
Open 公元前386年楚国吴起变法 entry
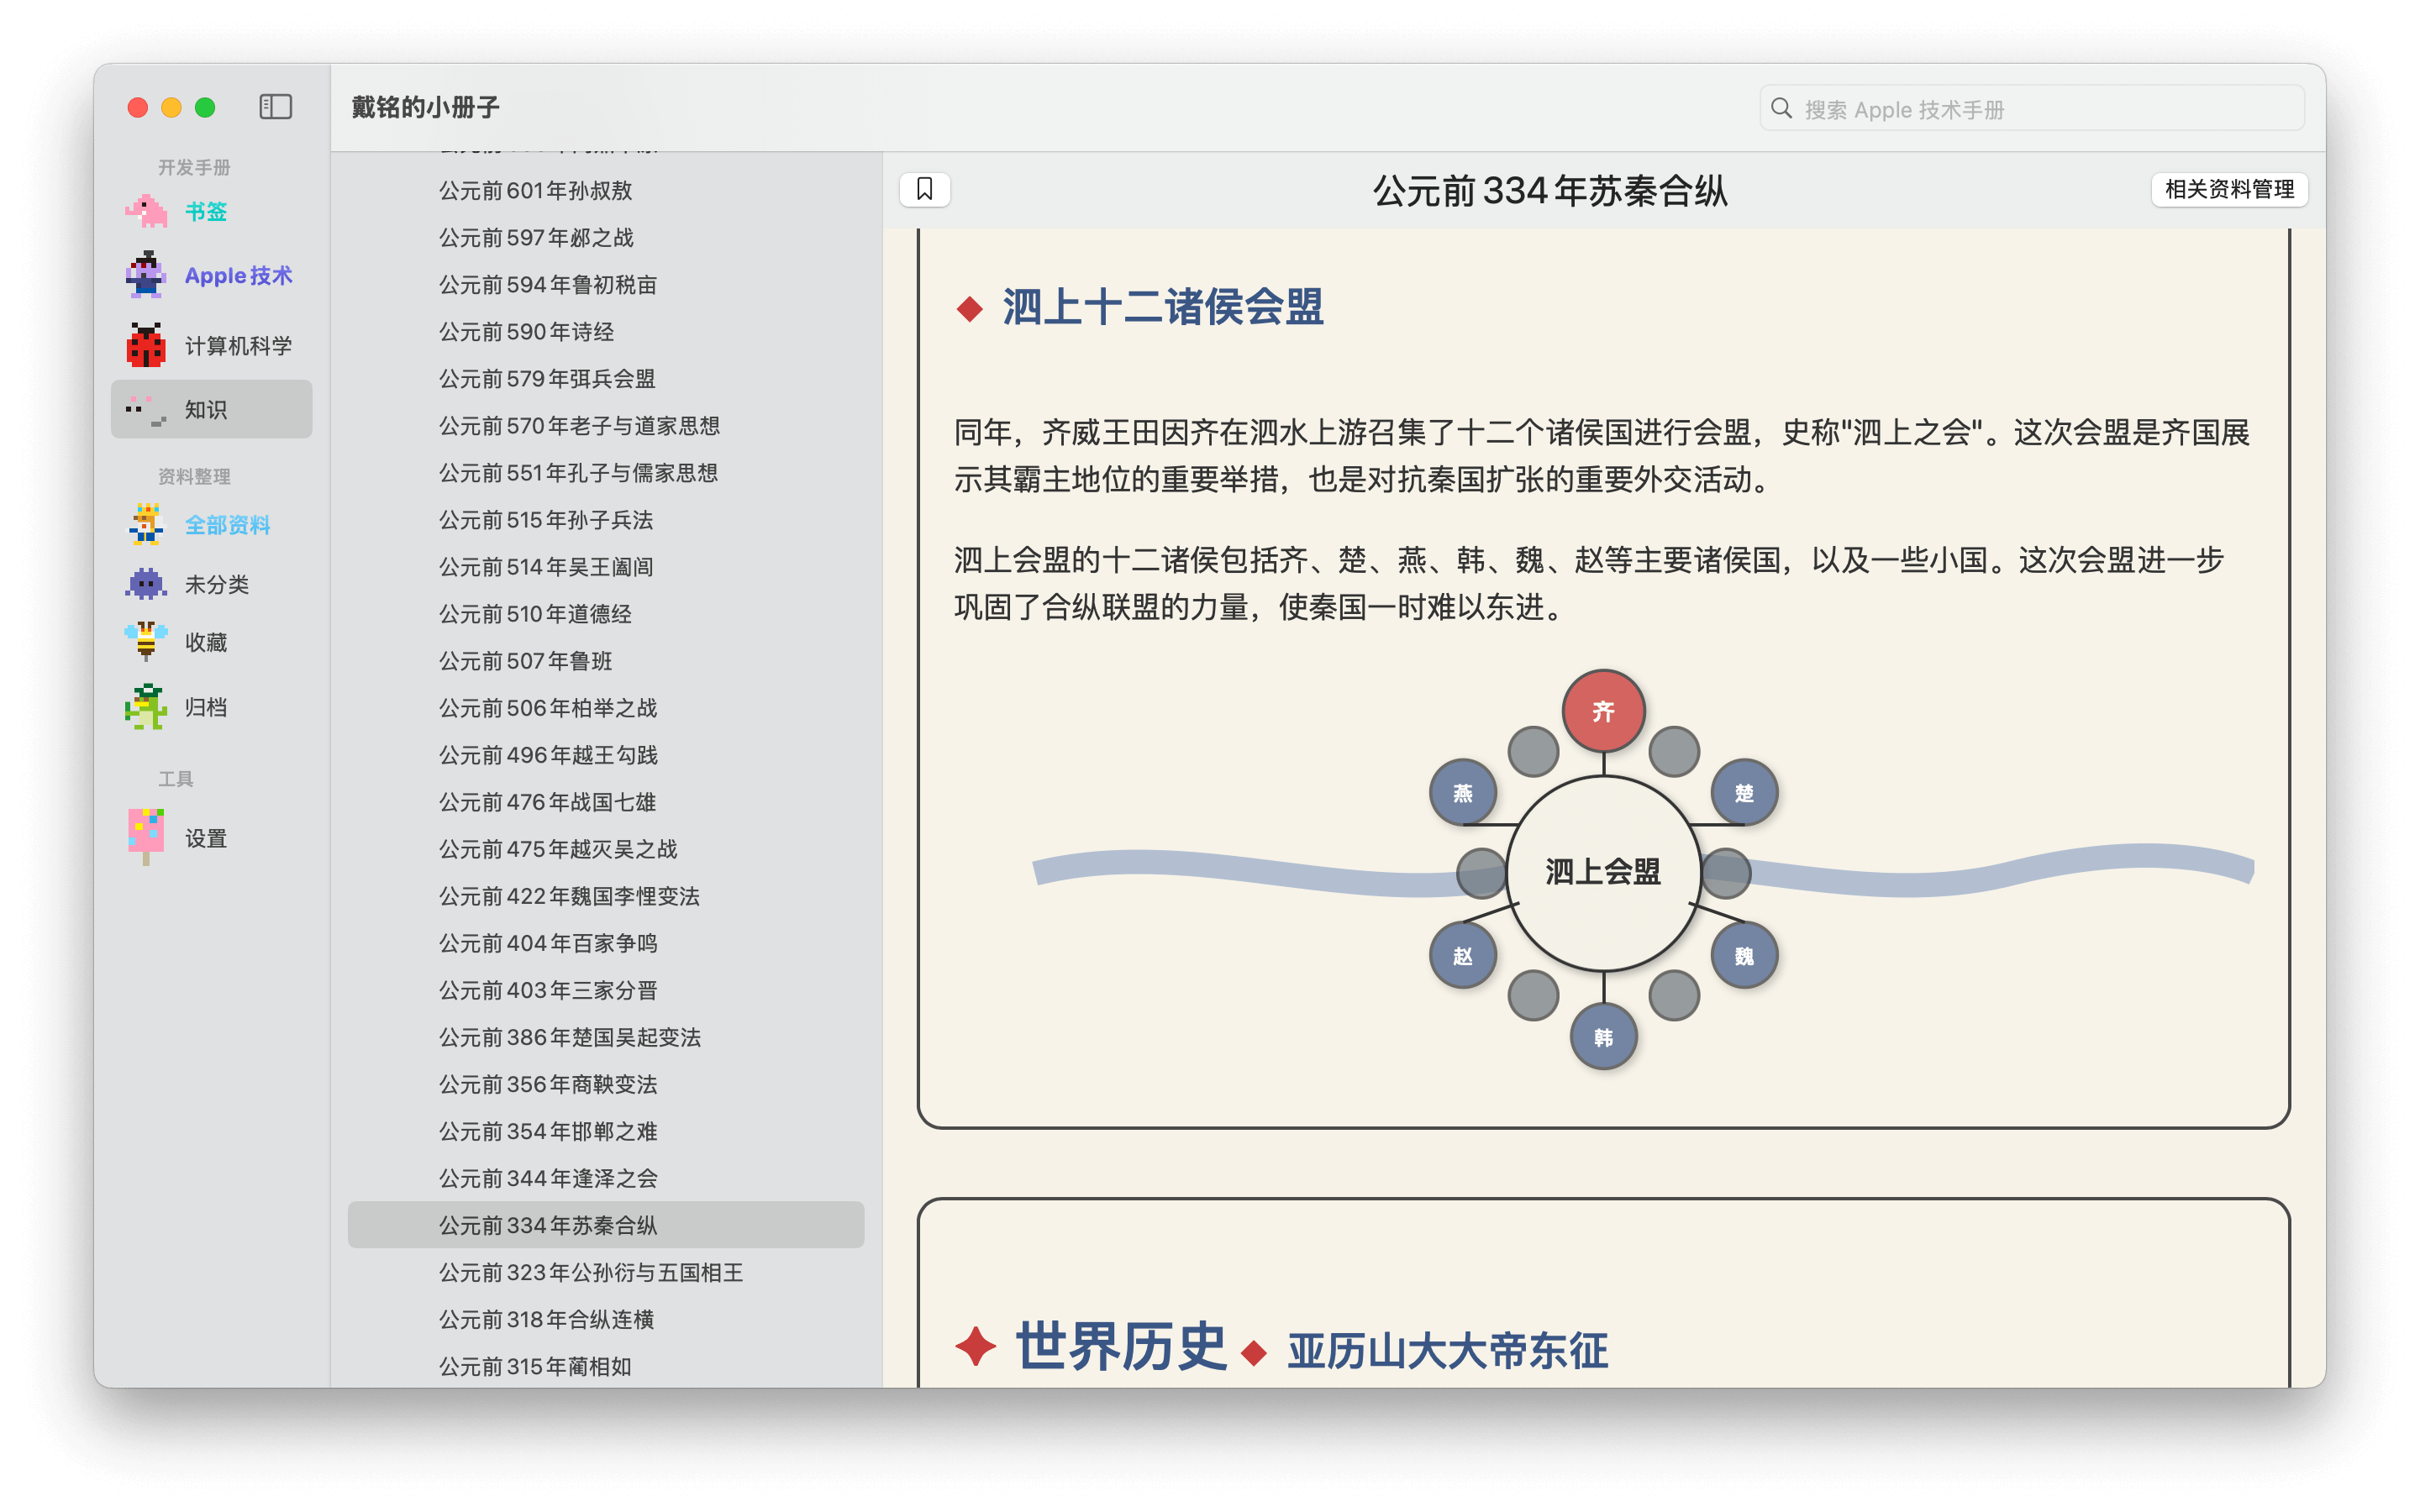[x=605, y=1036]
